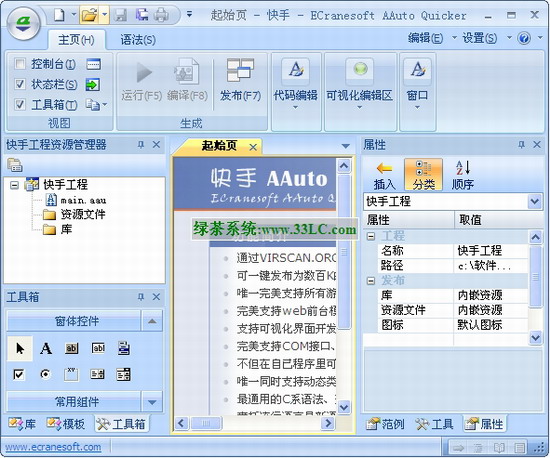Switch to the 模板 bottom tab
550x458 pixels.
(x=66, y=424)
